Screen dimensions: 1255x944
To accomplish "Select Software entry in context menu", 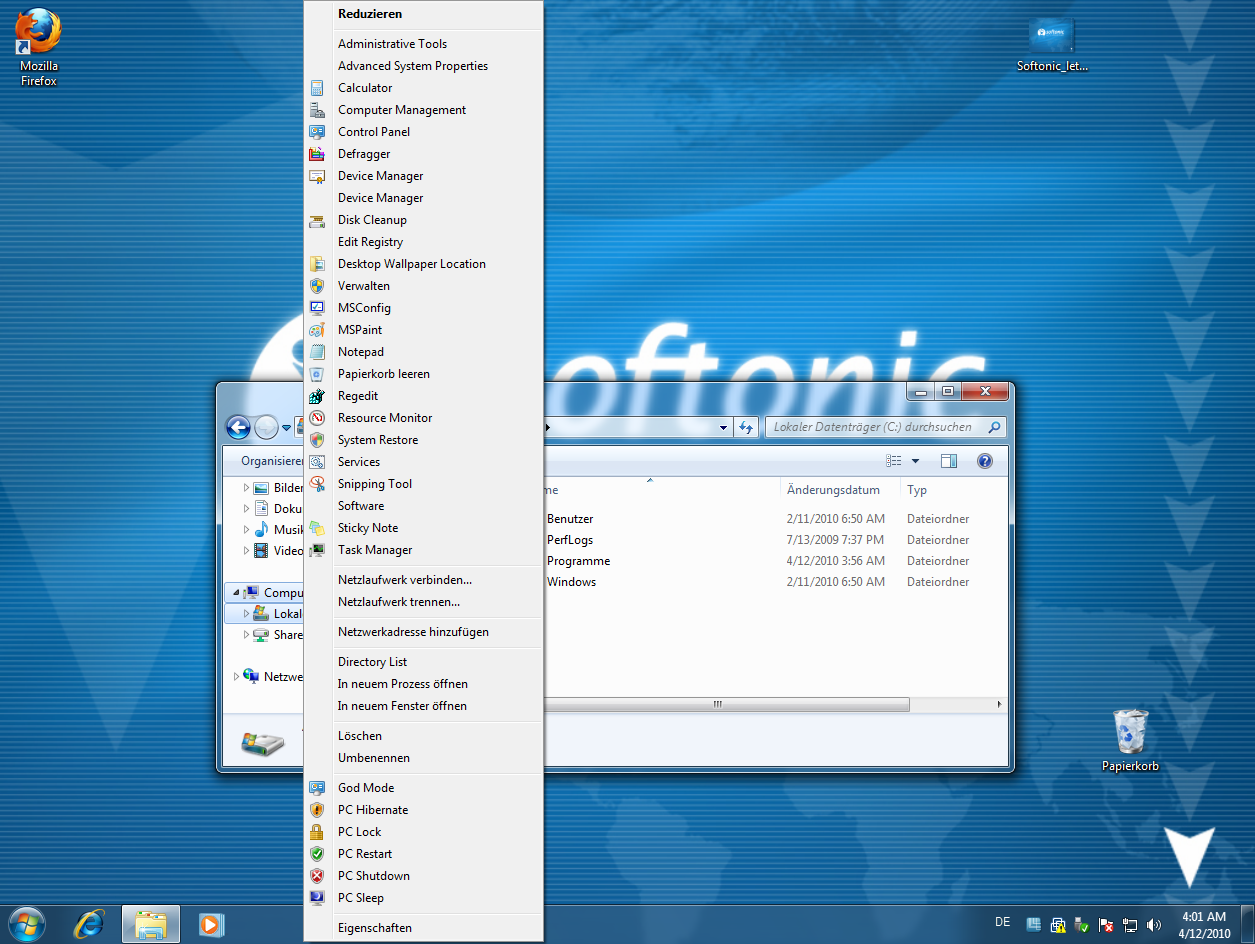I will click(361, 506).
